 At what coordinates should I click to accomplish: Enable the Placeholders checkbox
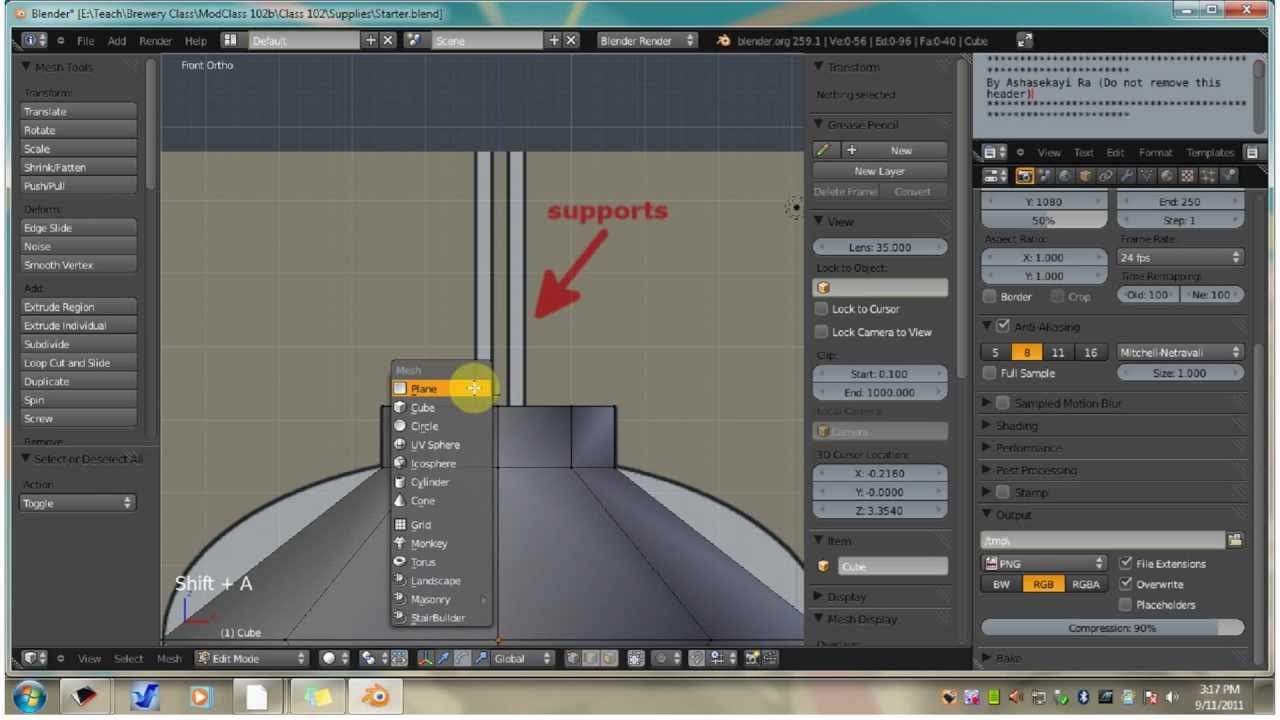pyautogui.click(x=1126, y=604)
